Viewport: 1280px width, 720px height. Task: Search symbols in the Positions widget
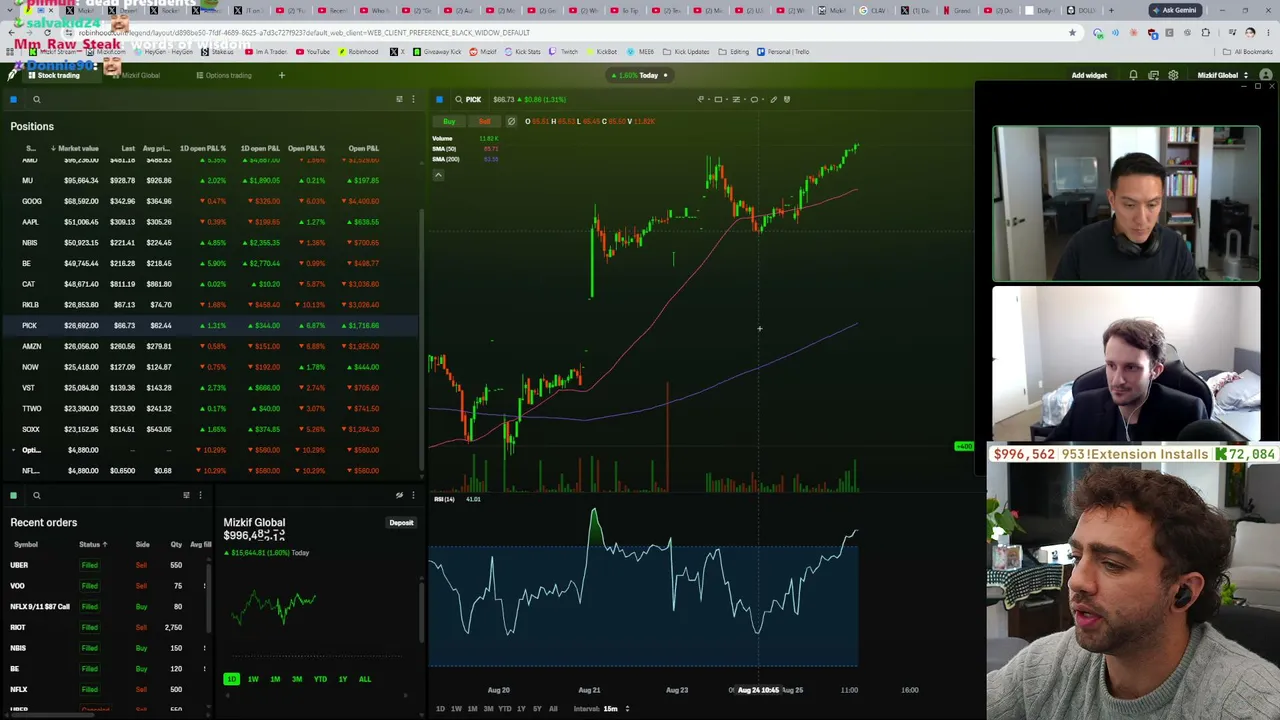[x=36, y=99]
